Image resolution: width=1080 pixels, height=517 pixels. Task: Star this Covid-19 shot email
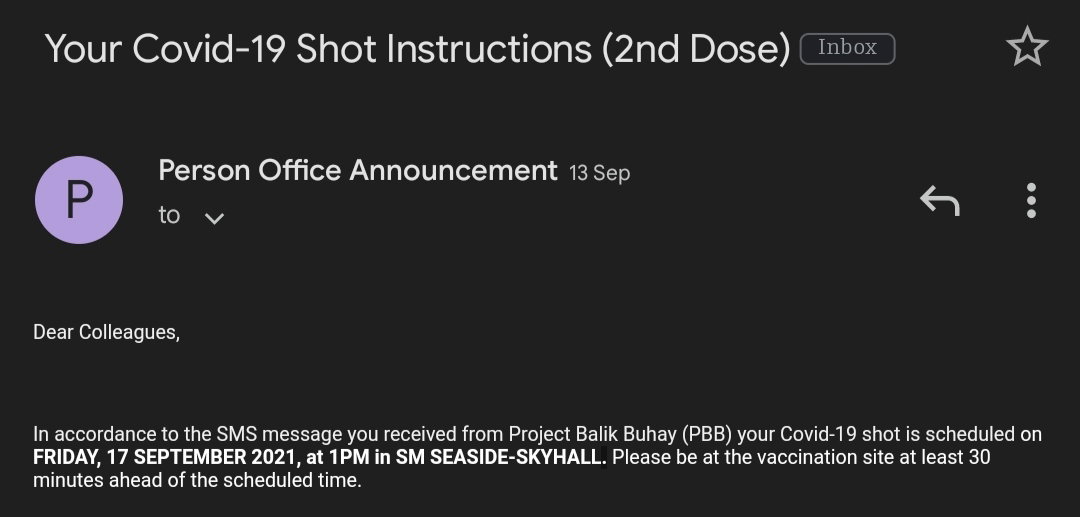[1026, 47]
